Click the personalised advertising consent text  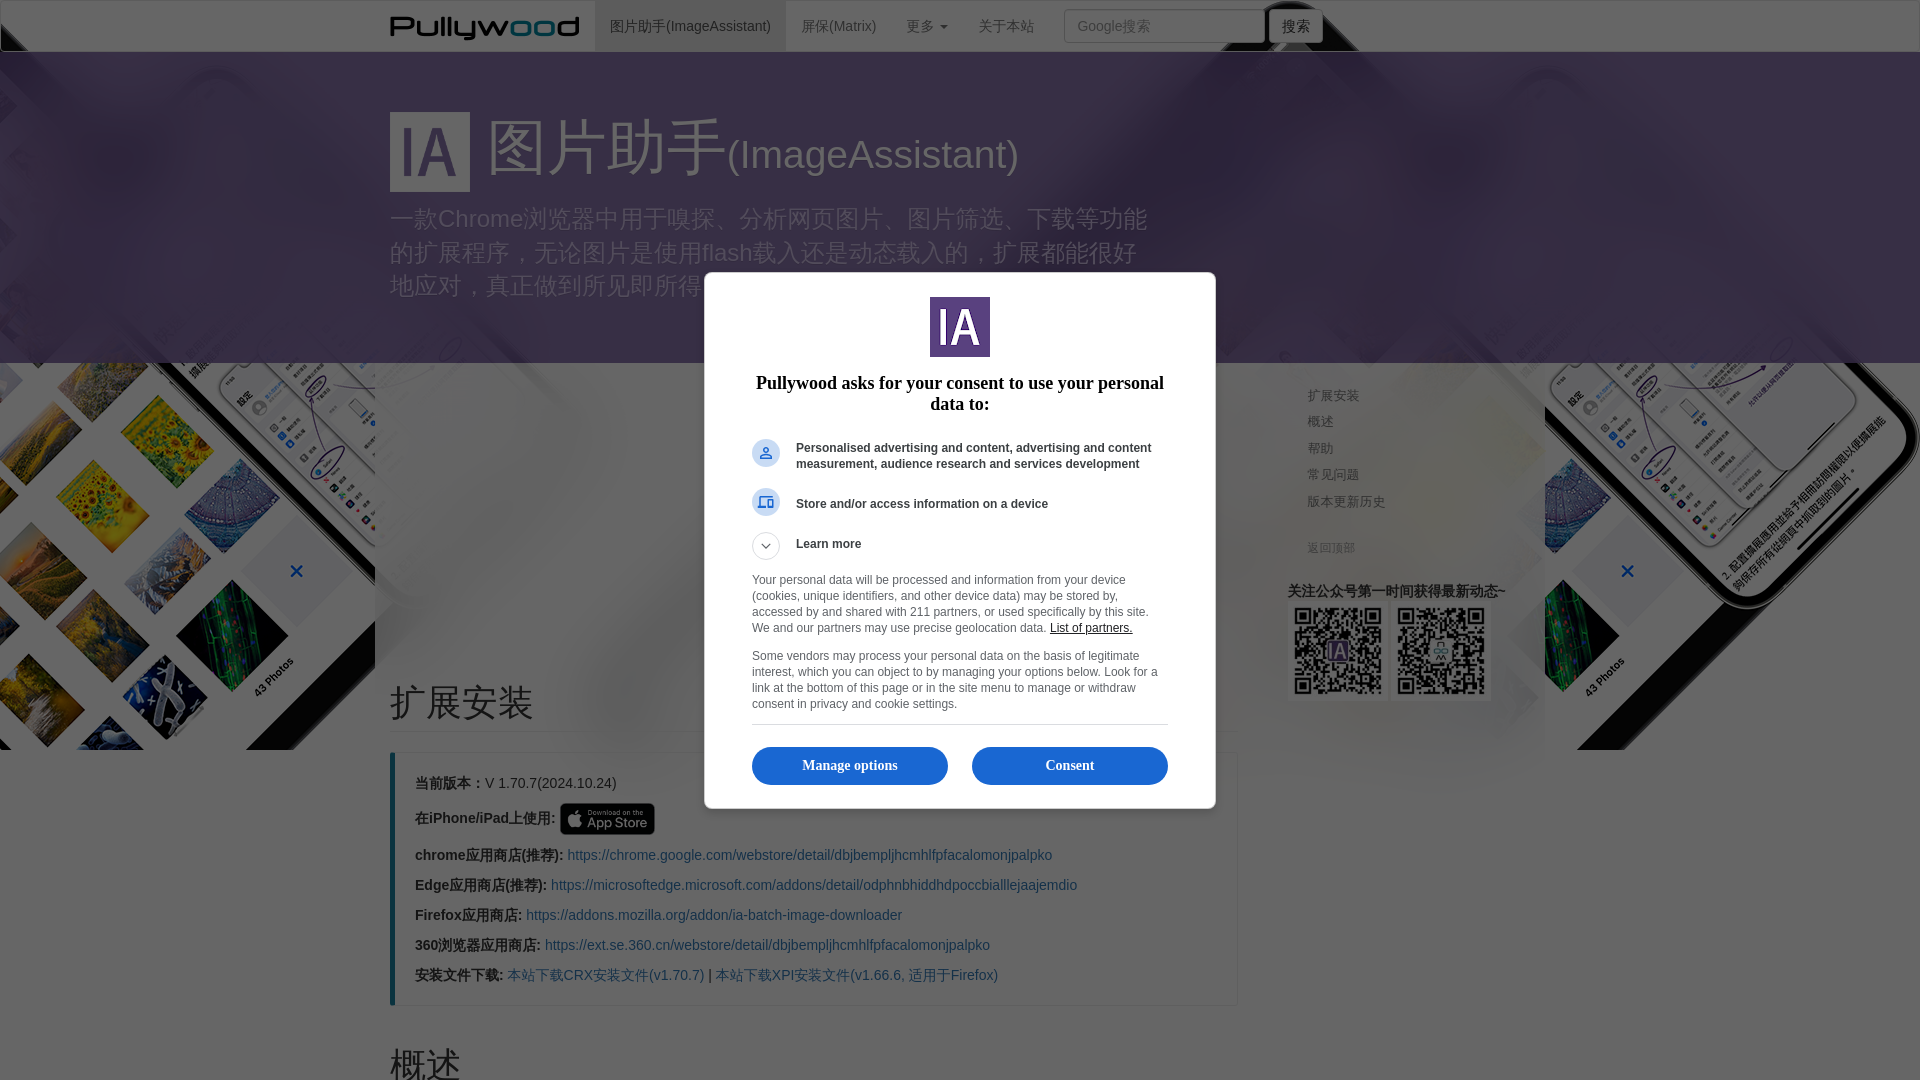coord(973,456)
